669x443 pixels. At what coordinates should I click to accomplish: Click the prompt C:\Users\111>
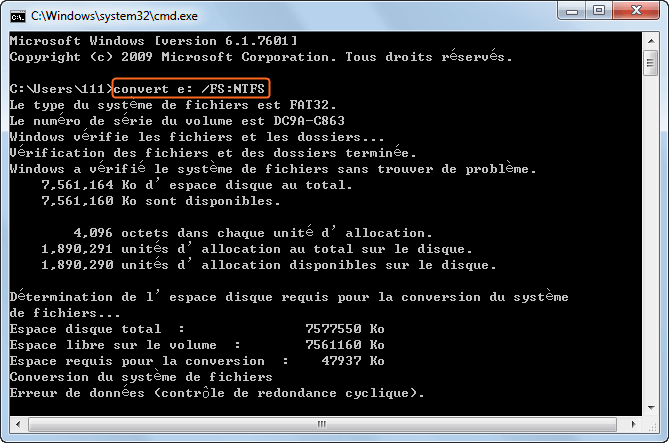pos(61,89)
